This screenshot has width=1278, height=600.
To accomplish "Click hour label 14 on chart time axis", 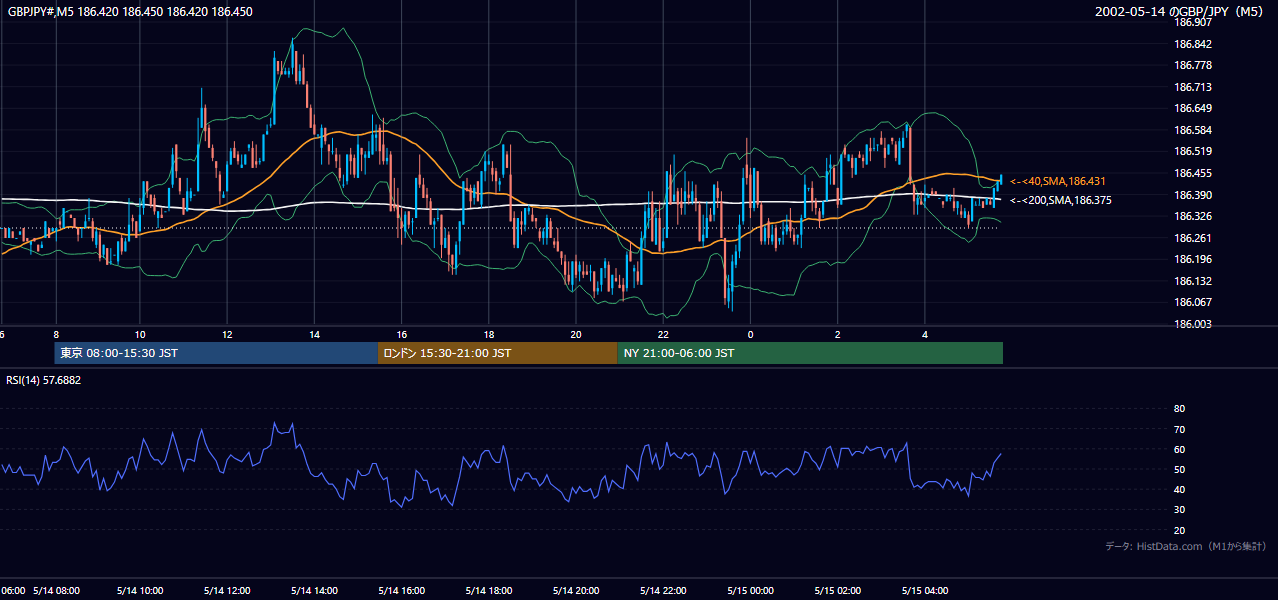I will [314, 334].
